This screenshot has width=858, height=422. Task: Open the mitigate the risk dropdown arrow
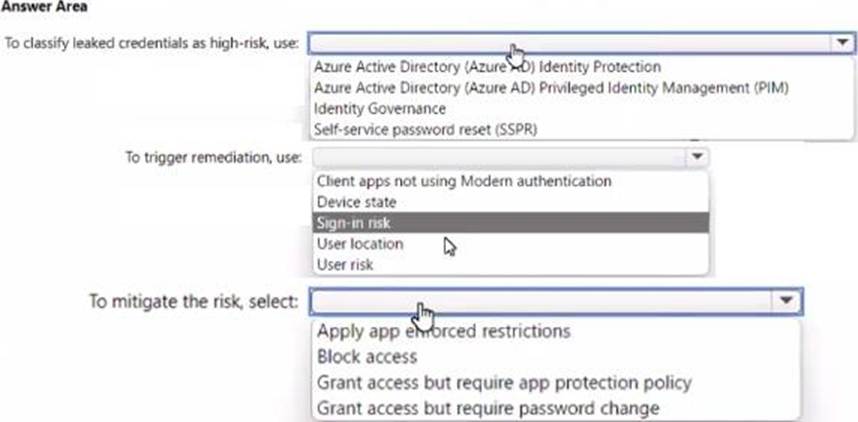pyautogui.click(x=786, y=300)
